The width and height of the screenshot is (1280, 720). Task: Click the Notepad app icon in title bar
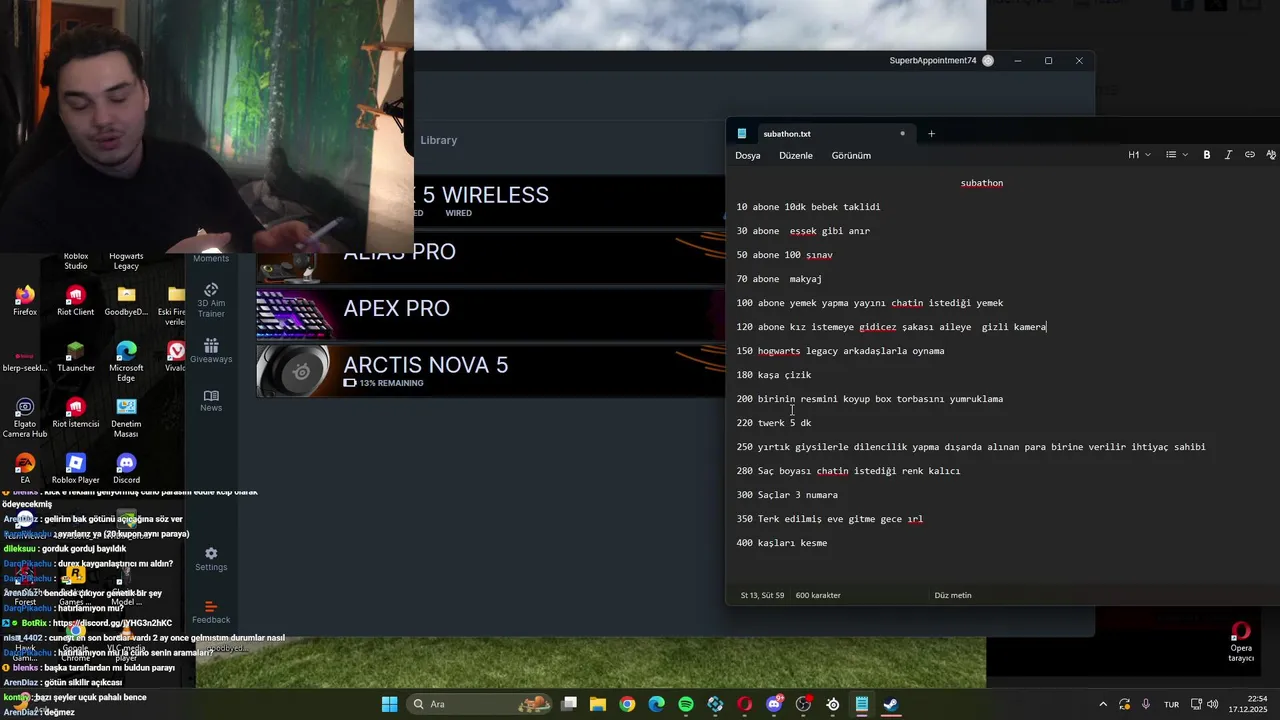point(742,133)
